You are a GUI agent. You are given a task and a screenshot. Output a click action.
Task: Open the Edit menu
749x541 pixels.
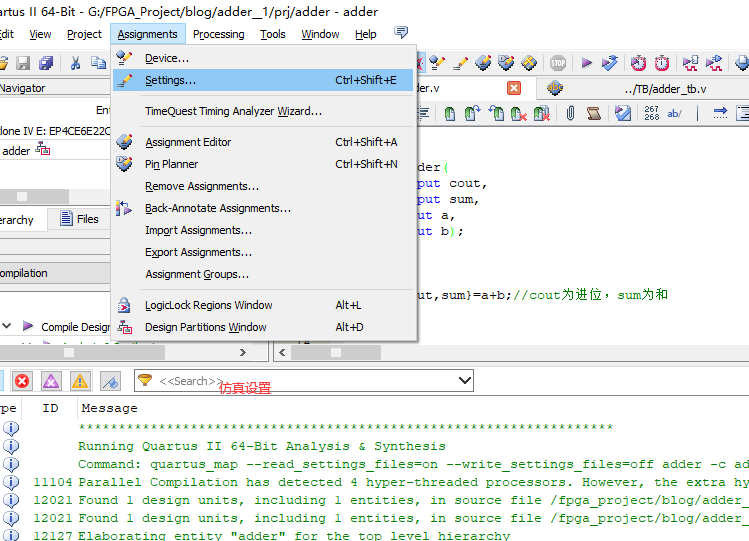pos(6,34)
